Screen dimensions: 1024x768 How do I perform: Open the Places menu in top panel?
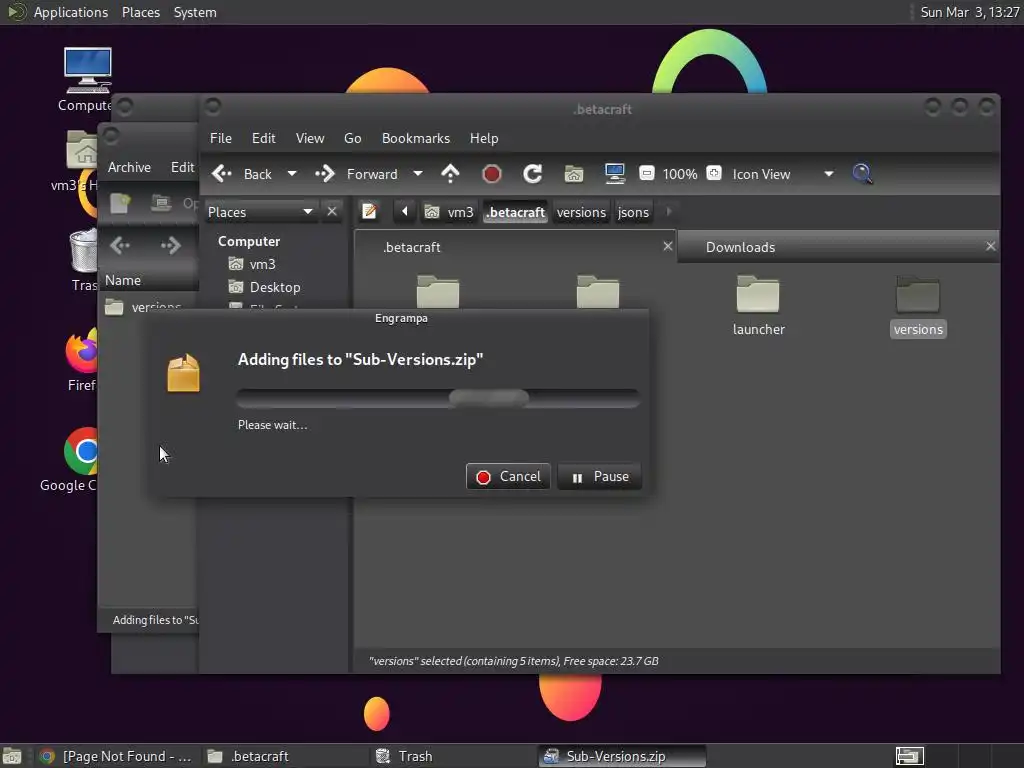141,12
